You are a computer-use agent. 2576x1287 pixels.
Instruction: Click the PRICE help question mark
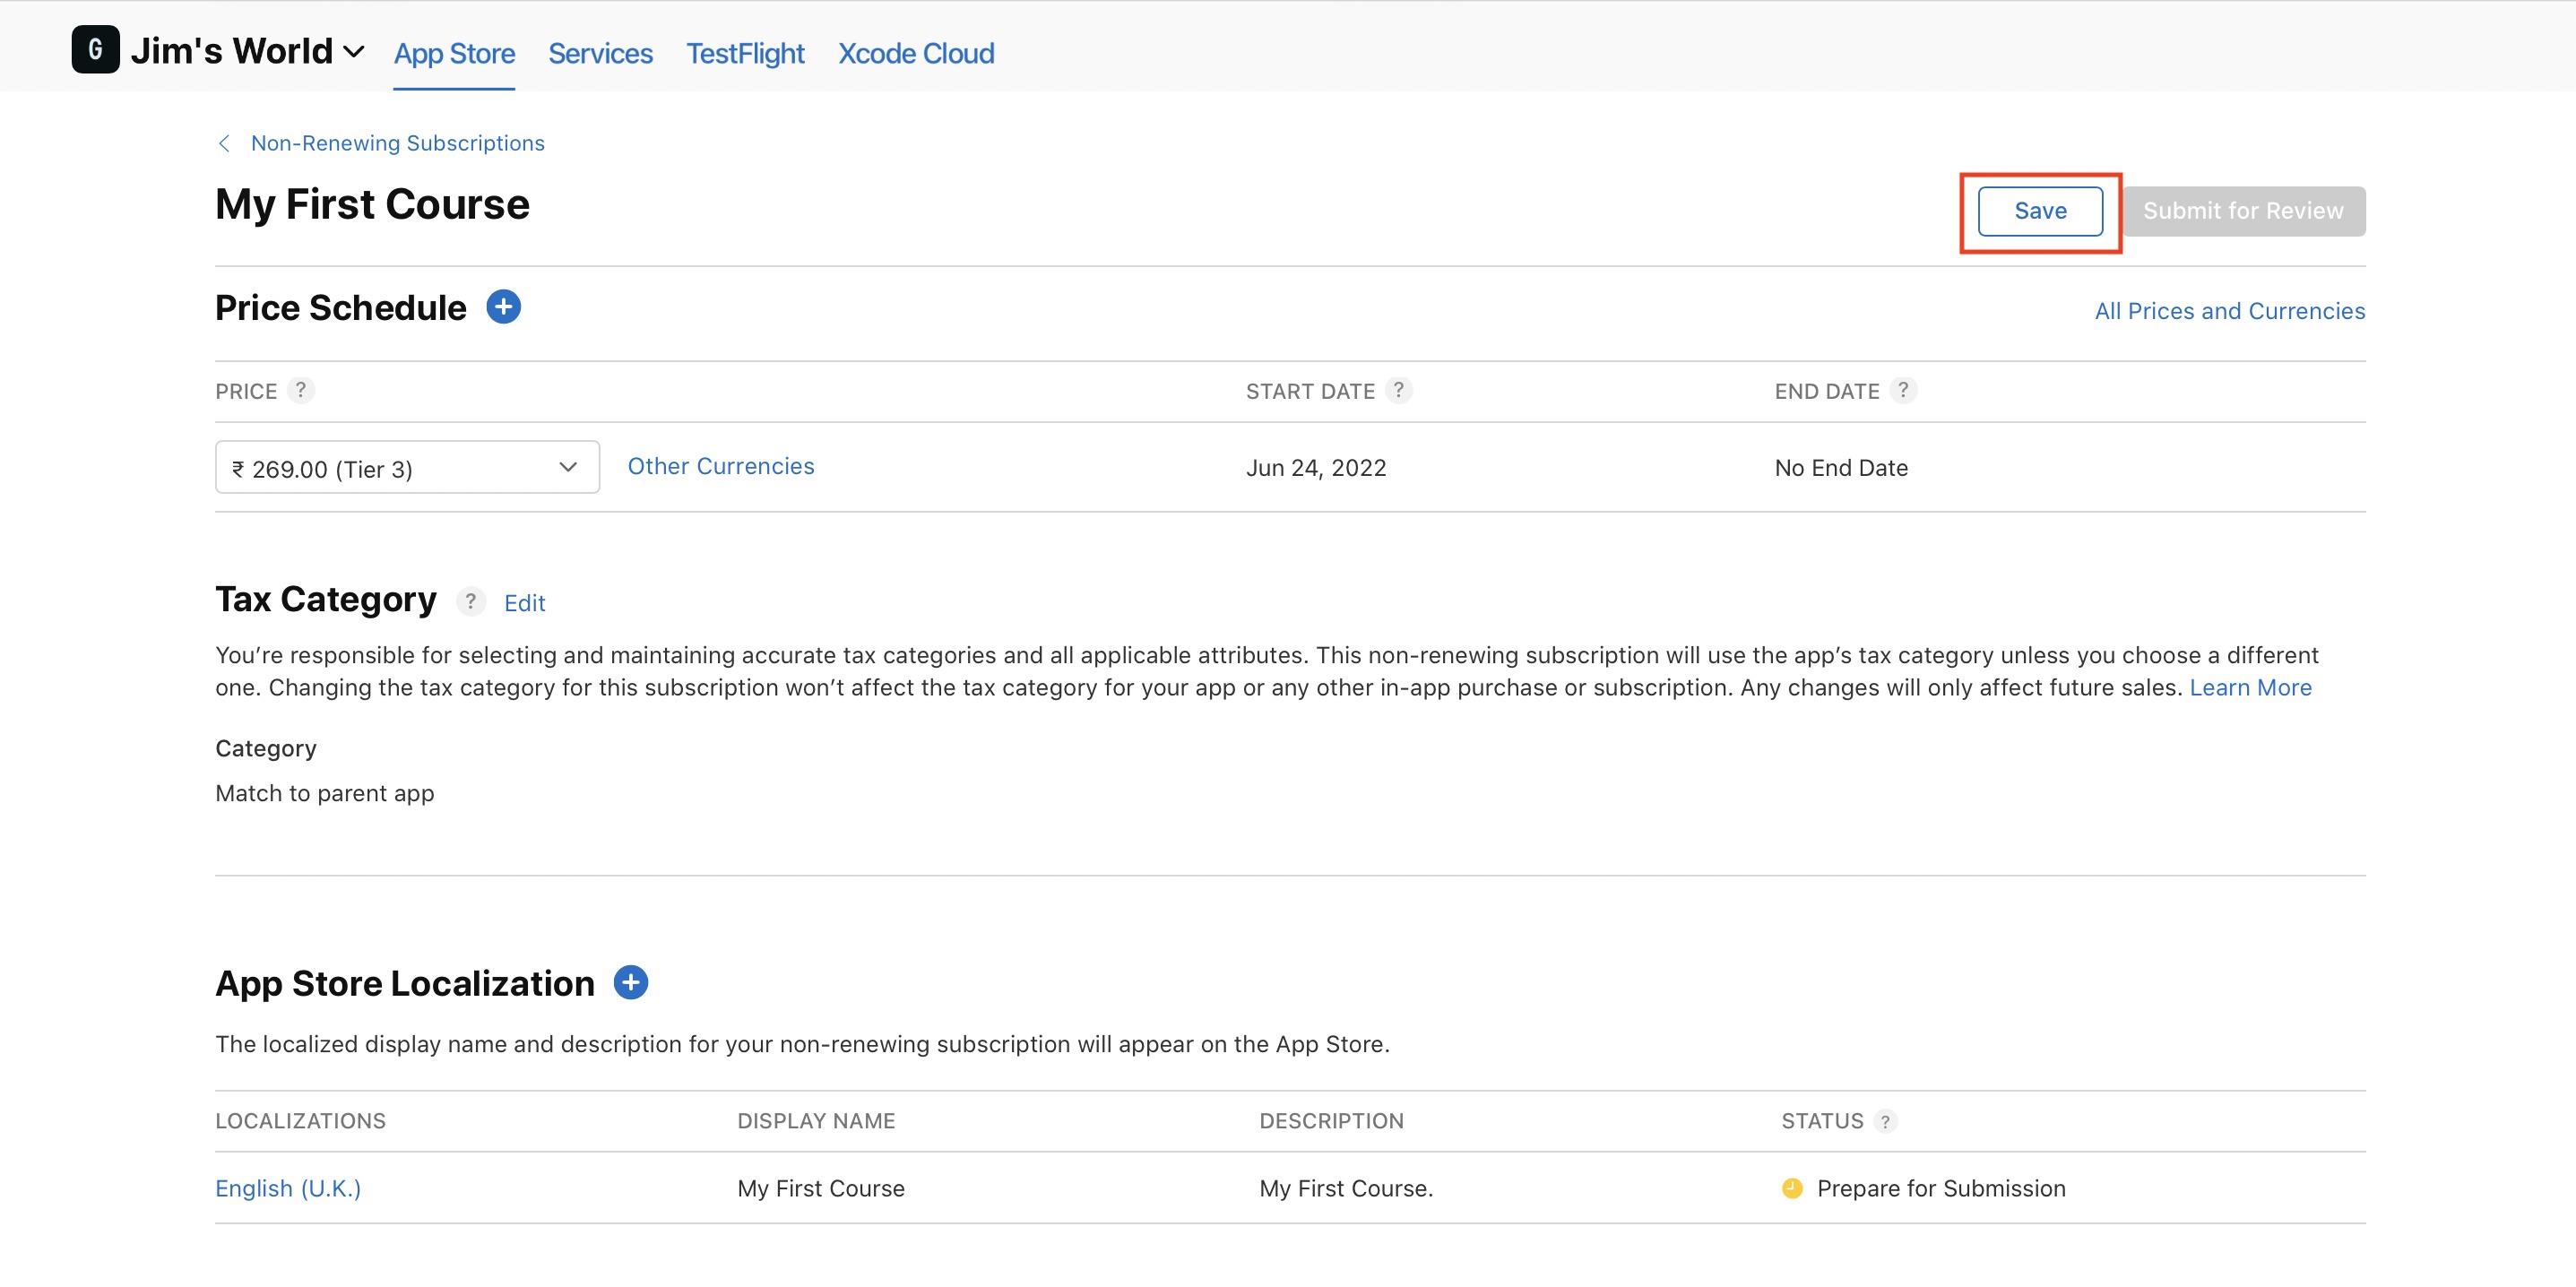click(300, 390)
